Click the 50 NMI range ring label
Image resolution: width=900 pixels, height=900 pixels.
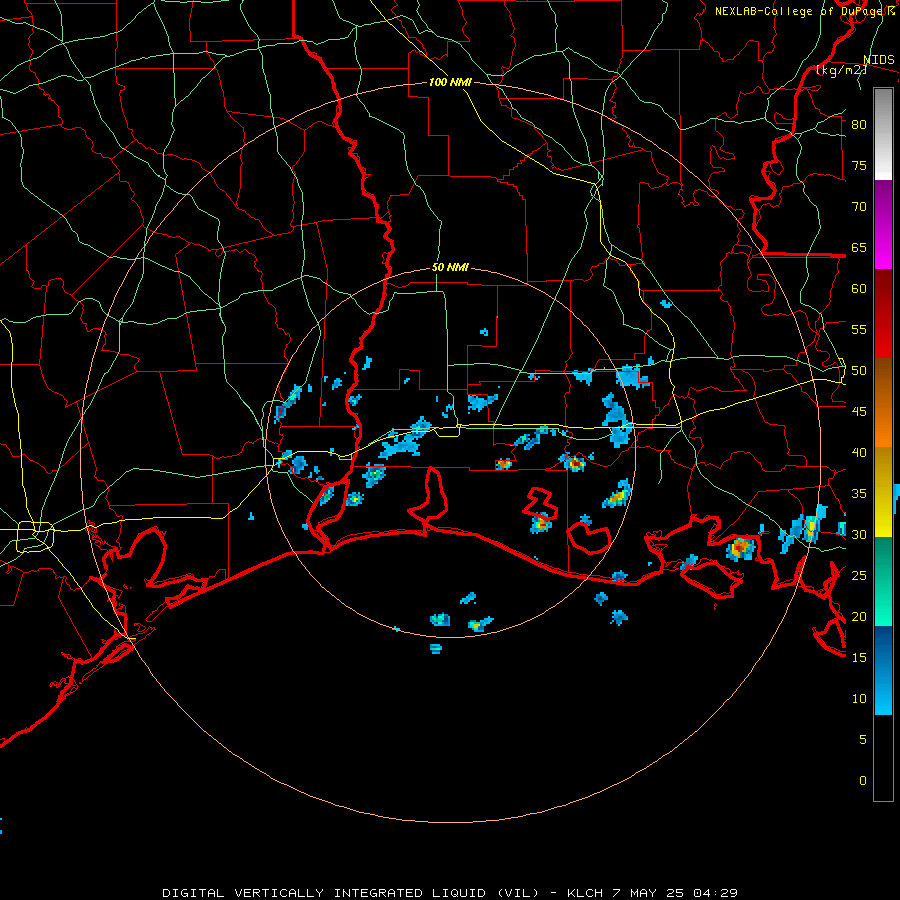click(450, 267)
